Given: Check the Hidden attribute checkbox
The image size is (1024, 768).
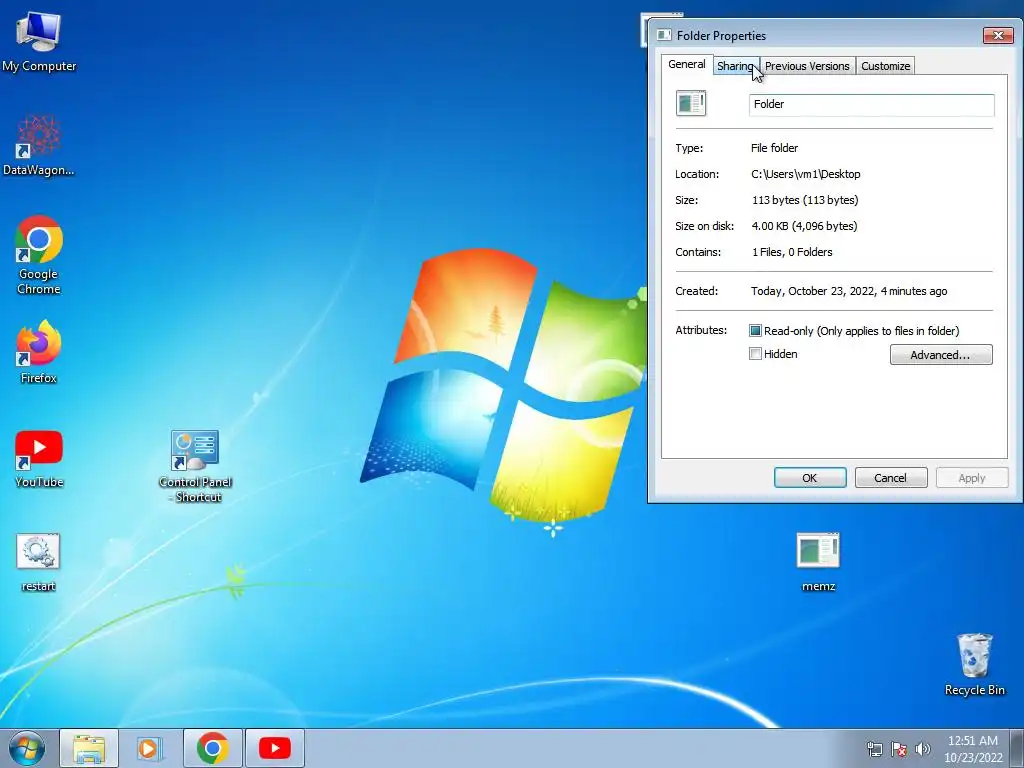Looking at the screenshot, I should [755, 354].
